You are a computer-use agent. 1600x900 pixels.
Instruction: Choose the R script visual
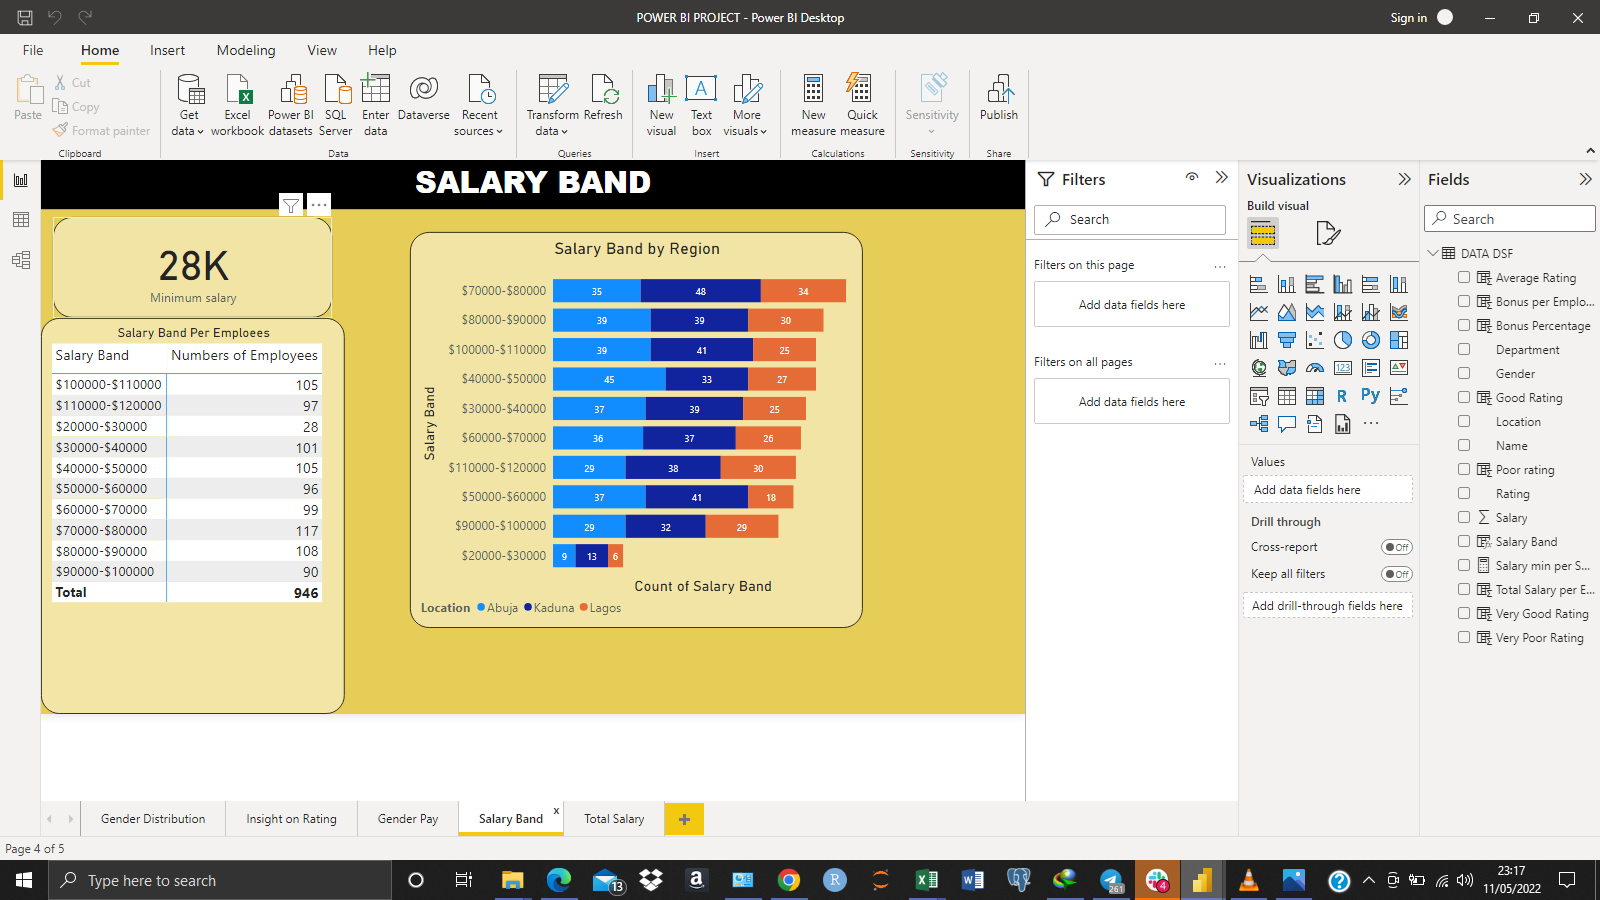tap(1342, 395)
